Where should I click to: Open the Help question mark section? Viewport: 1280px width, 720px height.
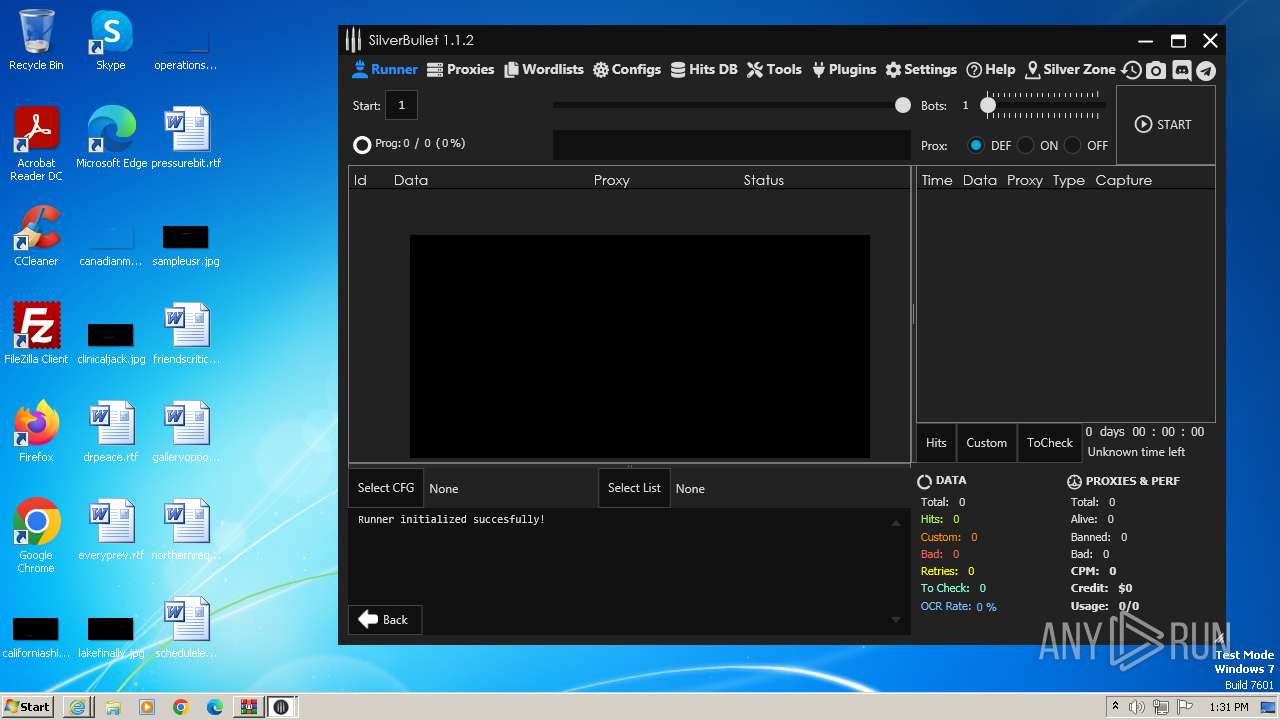pyautogui.click(x=990, y=70)
